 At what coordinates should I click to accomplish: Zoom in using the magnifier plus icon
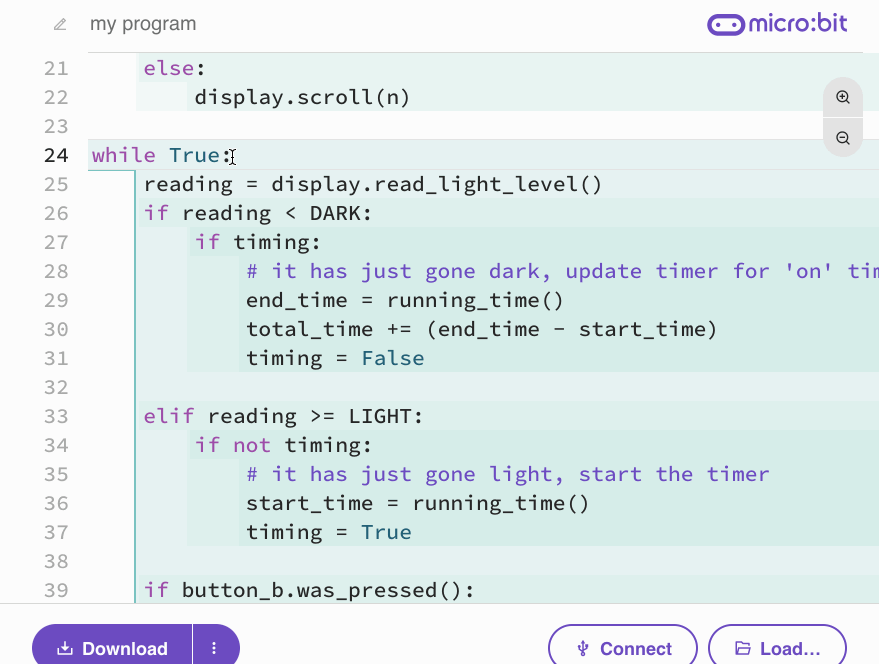point(842,96)
